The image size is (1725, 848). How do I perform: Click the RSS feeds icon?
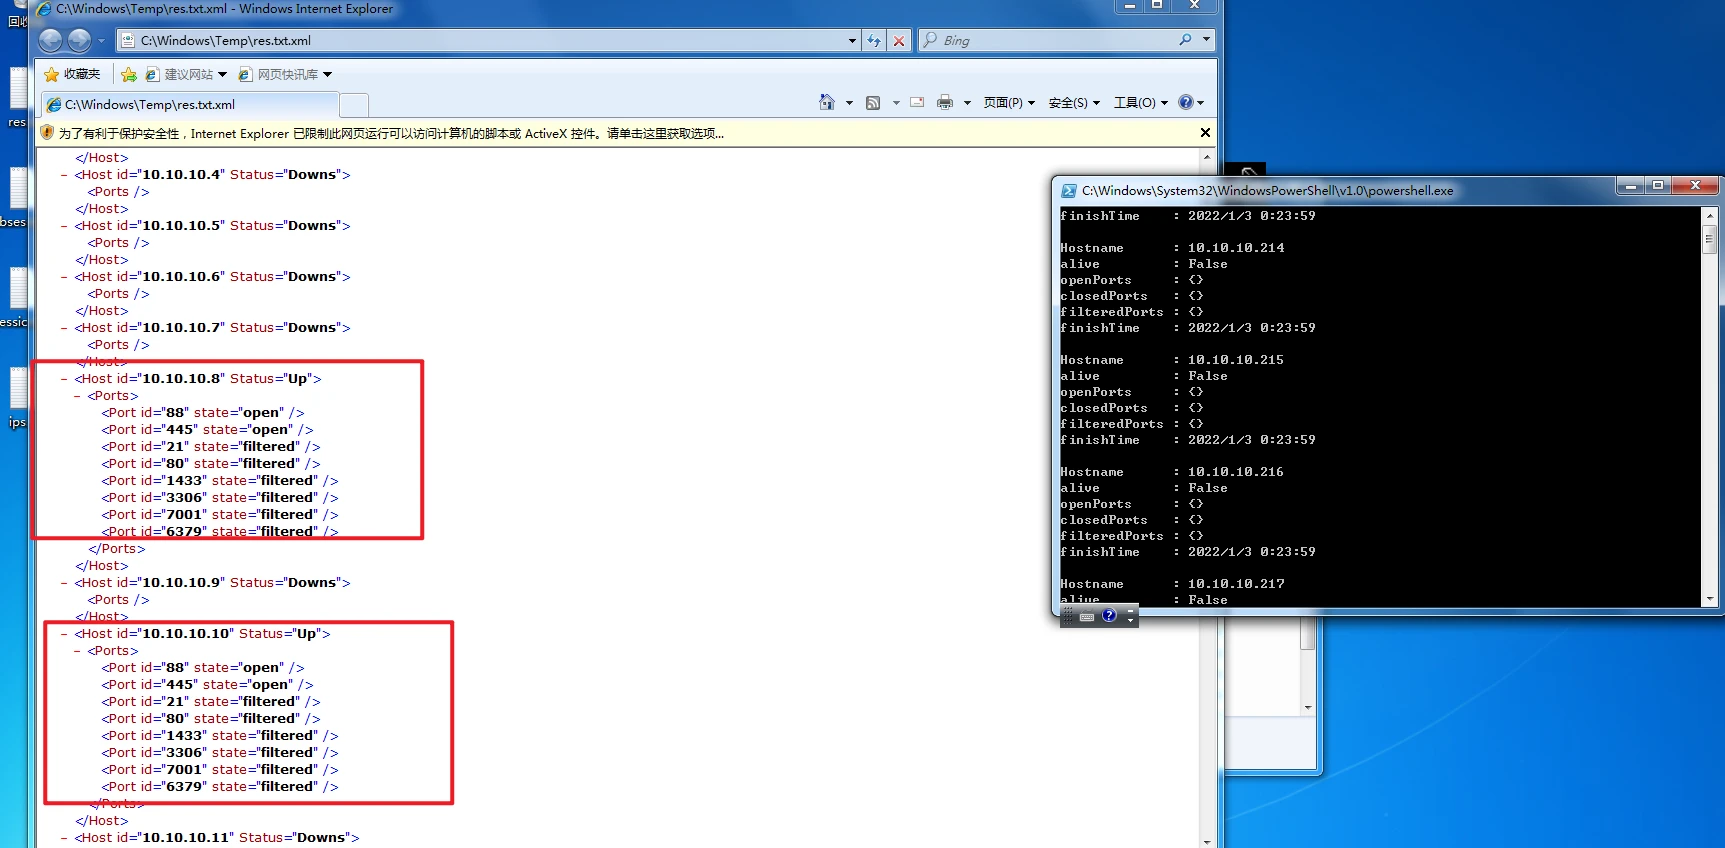[x=873, y=103]
